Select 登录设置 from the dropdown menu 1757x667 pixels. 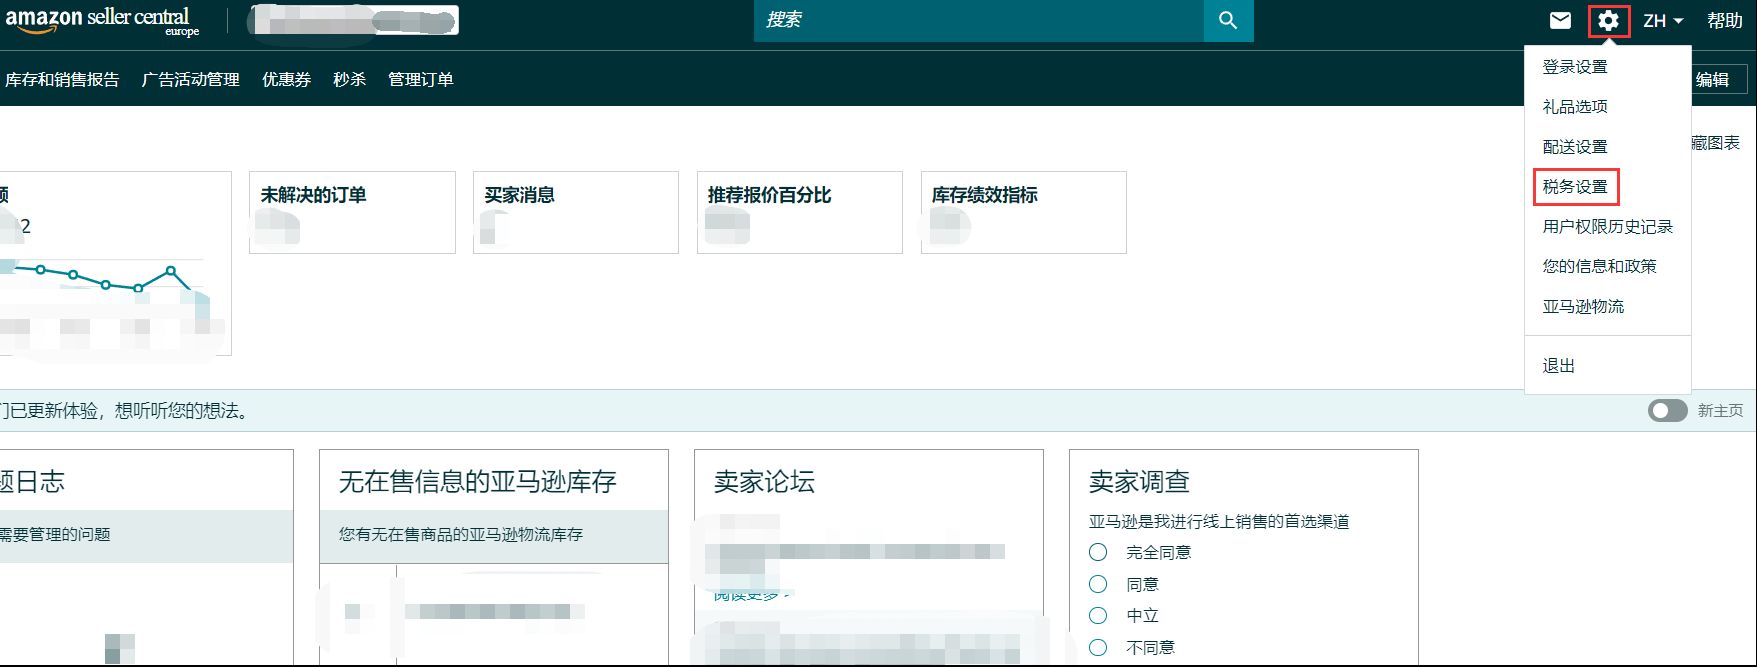1575,67
